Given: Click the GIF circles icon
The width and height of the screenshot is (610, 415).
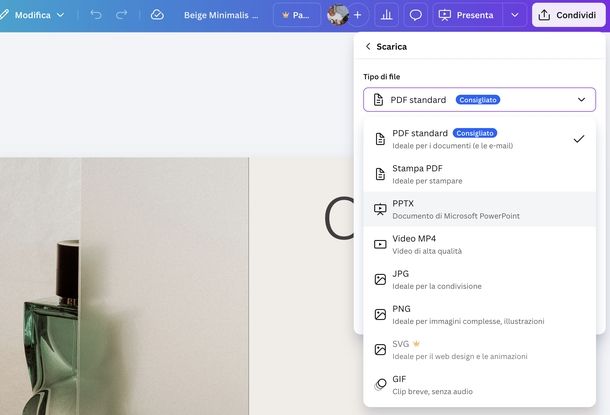Looking at the screenshot, I should (x=380, y=385).
